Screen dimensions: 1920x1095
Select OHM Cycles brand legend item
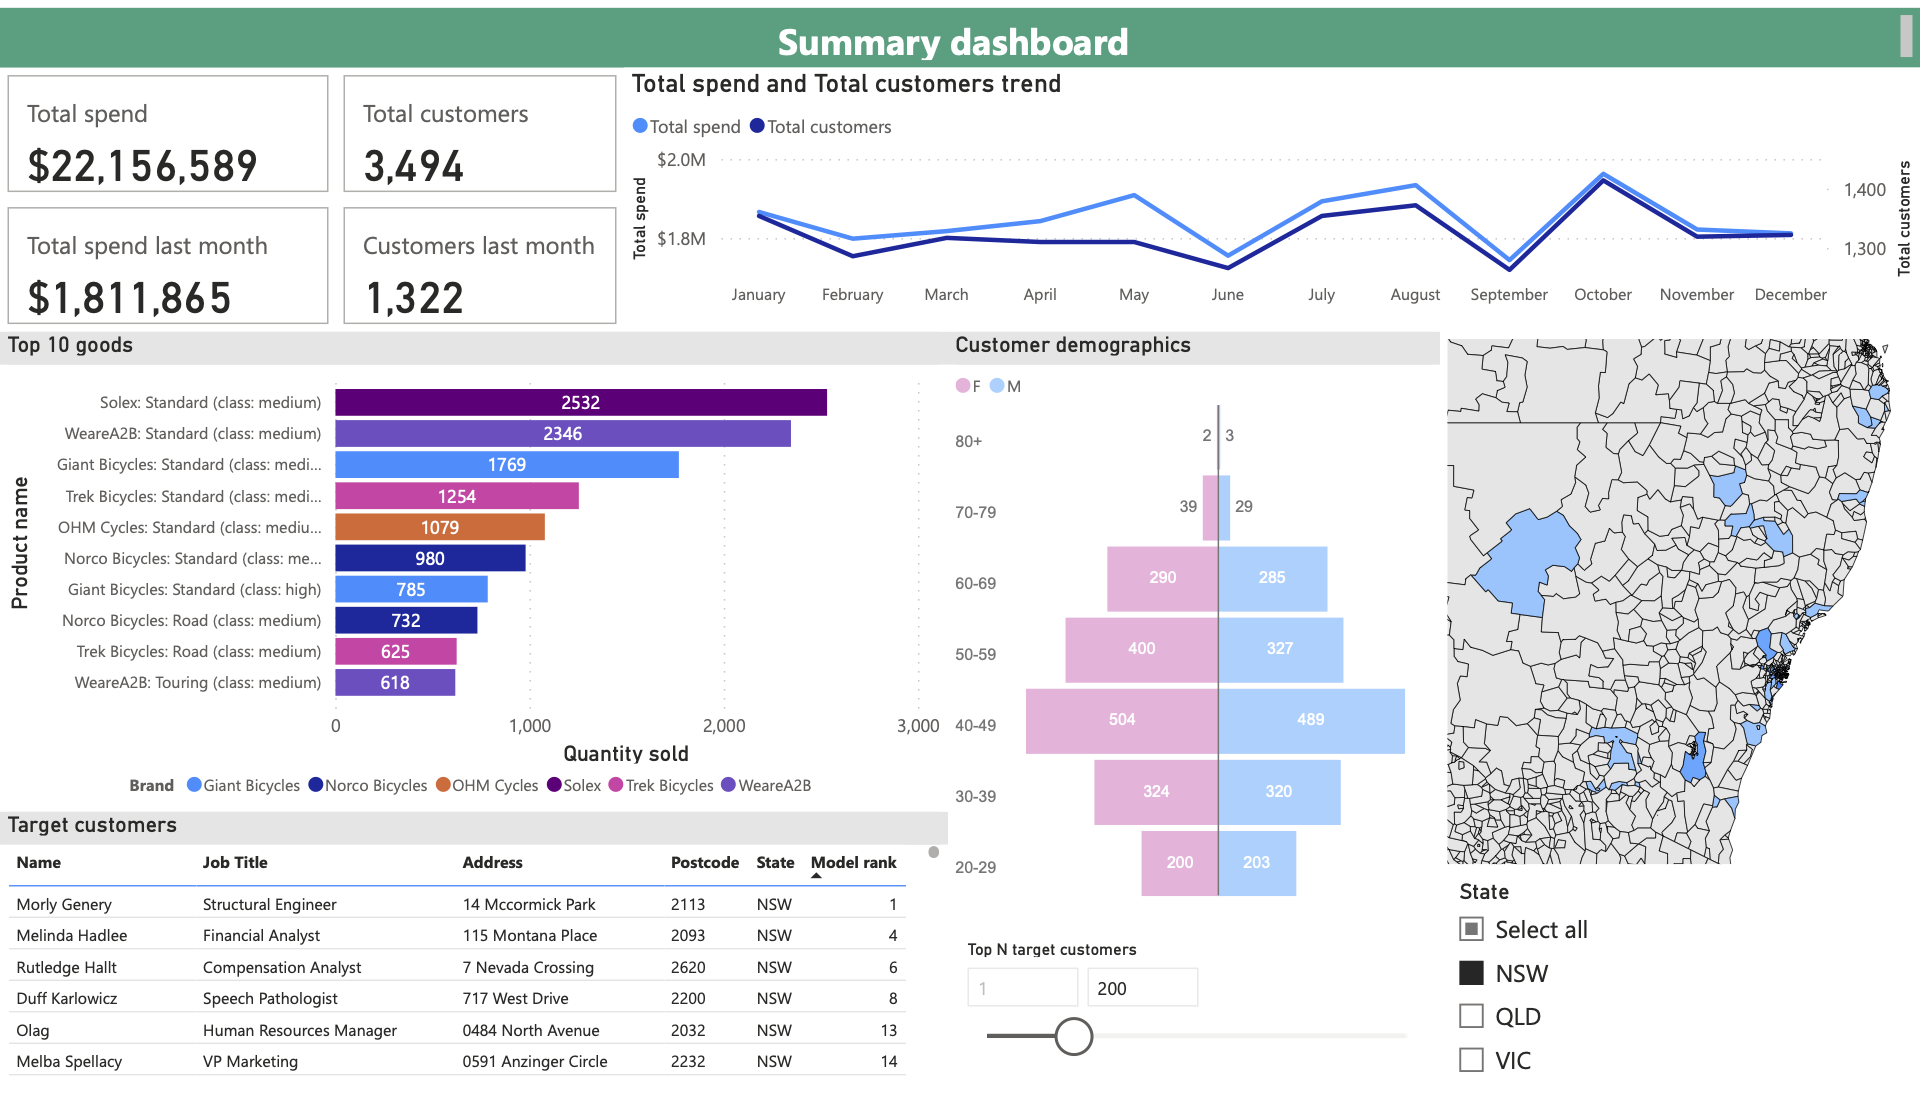(x=486, y=786)
